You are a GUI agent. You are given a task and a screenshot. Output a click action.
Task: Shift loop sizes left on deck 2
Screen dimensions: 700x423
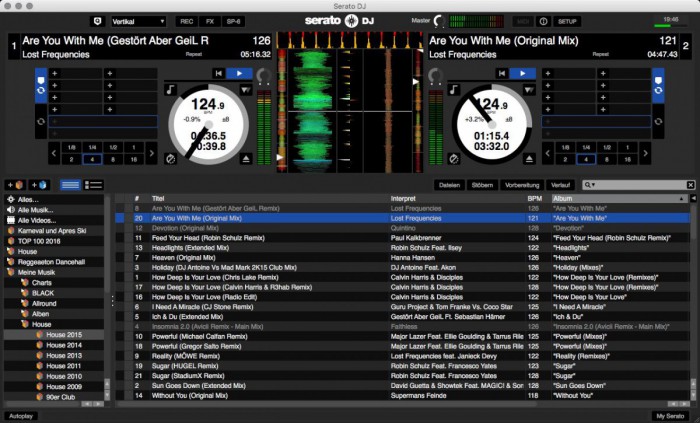[x=548, y=153]
